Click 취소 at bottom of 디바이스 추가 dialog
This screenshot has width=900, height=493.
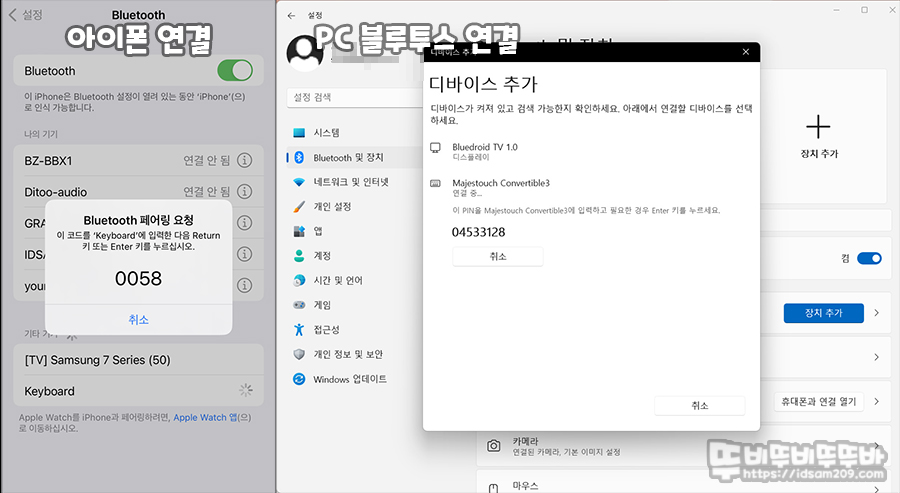pyautogui.click(x=700, y=406)
